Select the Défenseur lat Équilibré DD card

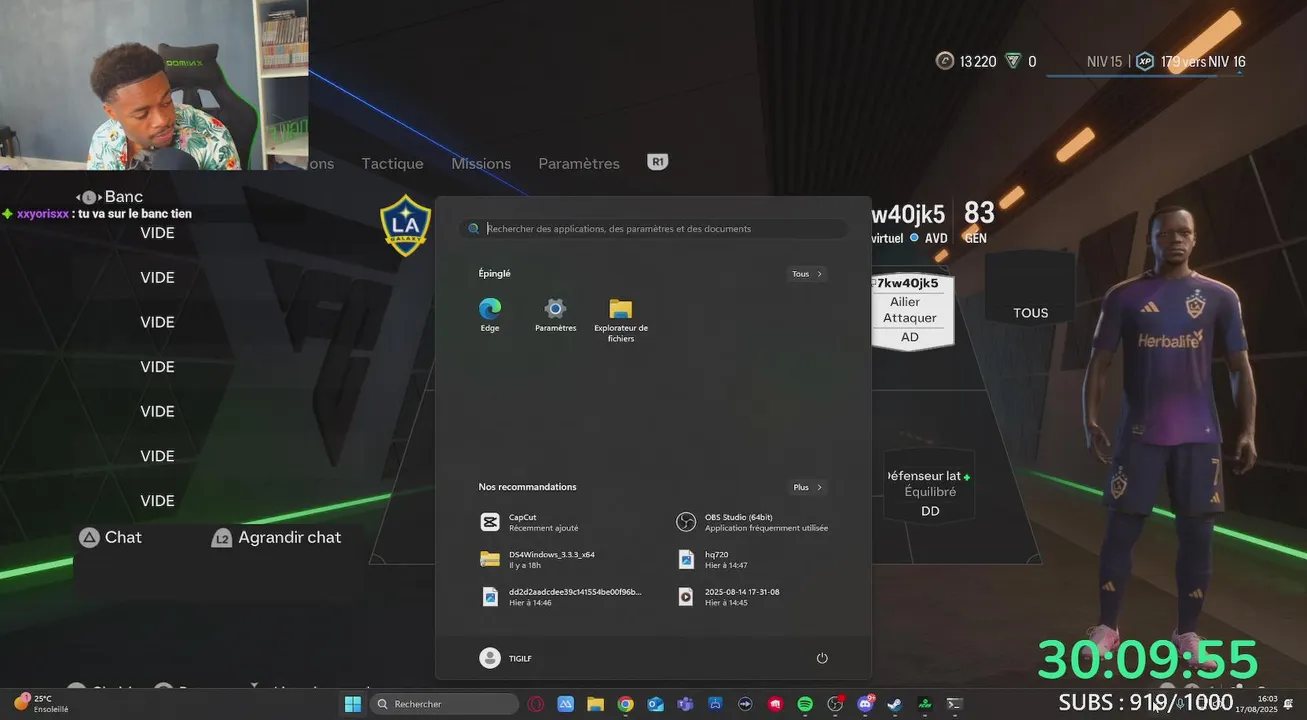pyautogui.click(x=929, y=485)
